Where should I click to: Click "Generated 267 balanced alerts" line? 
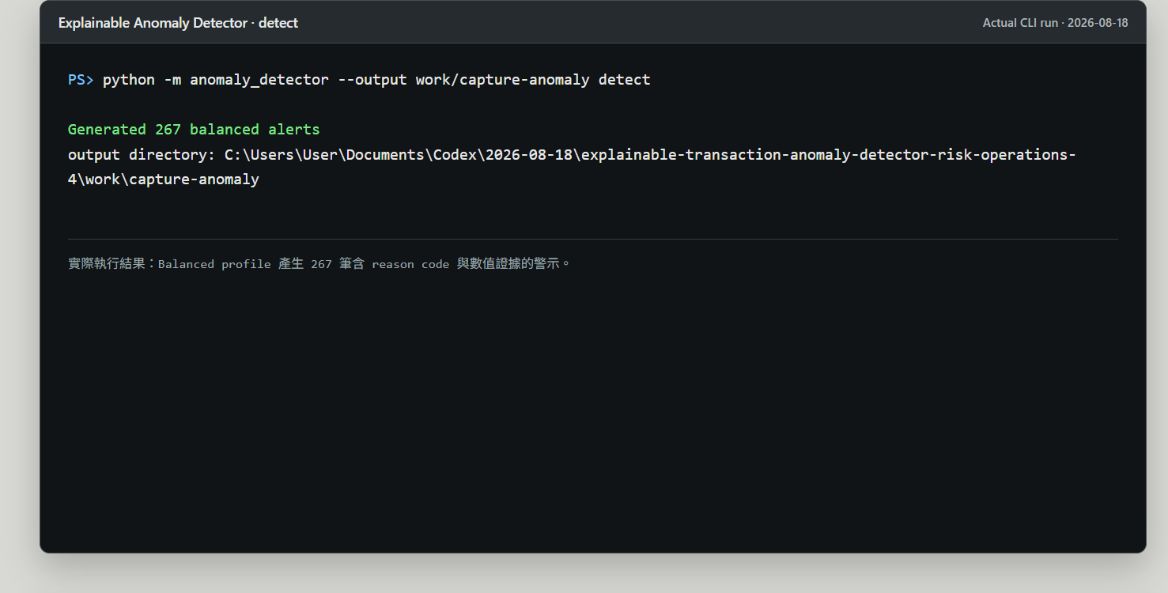(194, 130)
